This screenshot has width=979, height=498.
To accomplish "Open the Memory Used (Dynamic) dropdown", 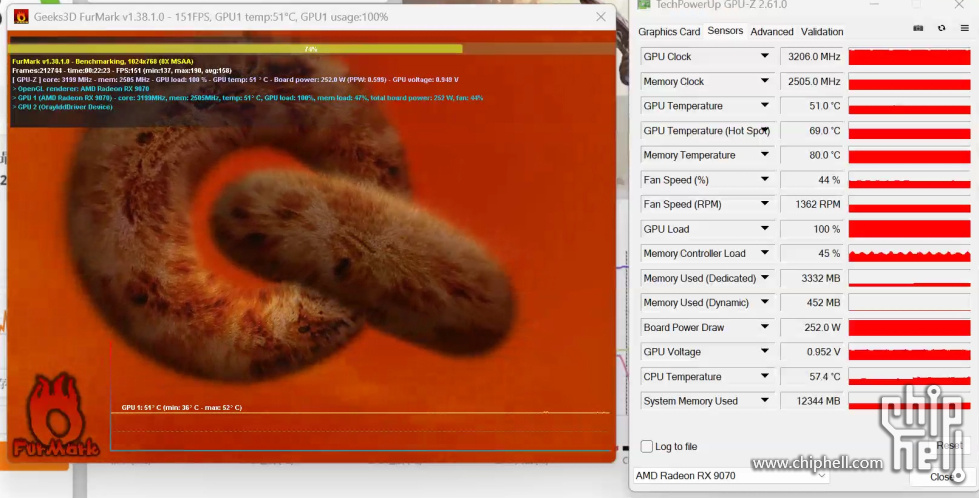I will (764, 303).
